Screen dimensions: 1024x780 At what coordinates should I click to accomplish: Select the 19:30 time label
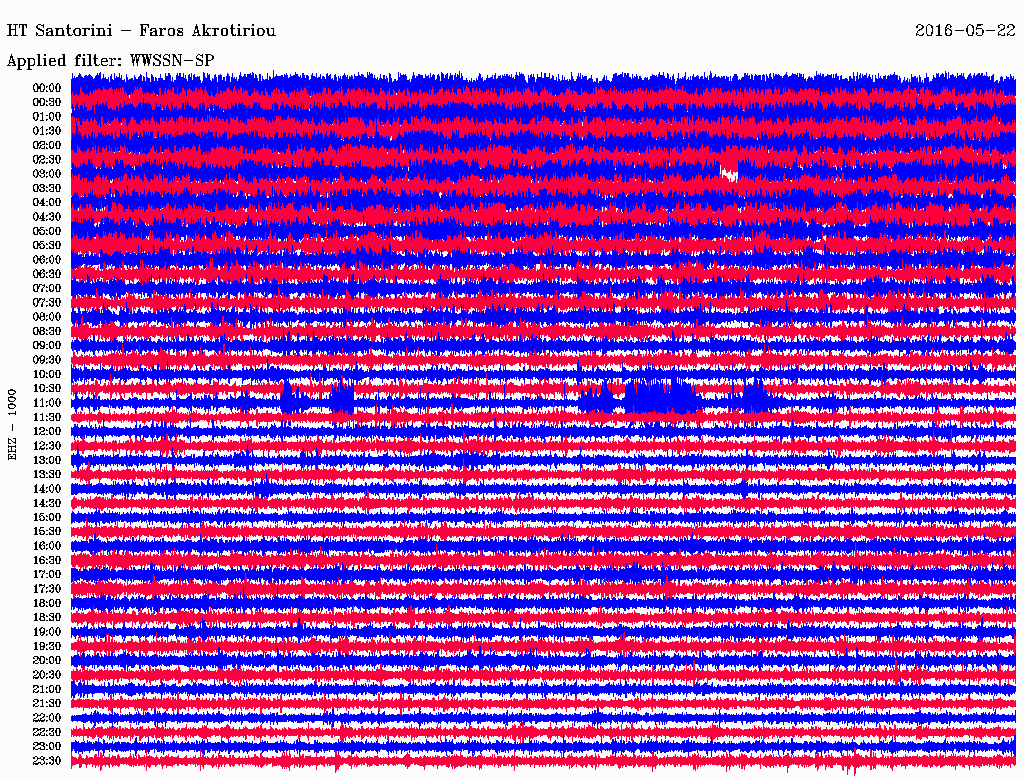coord(47,646)
